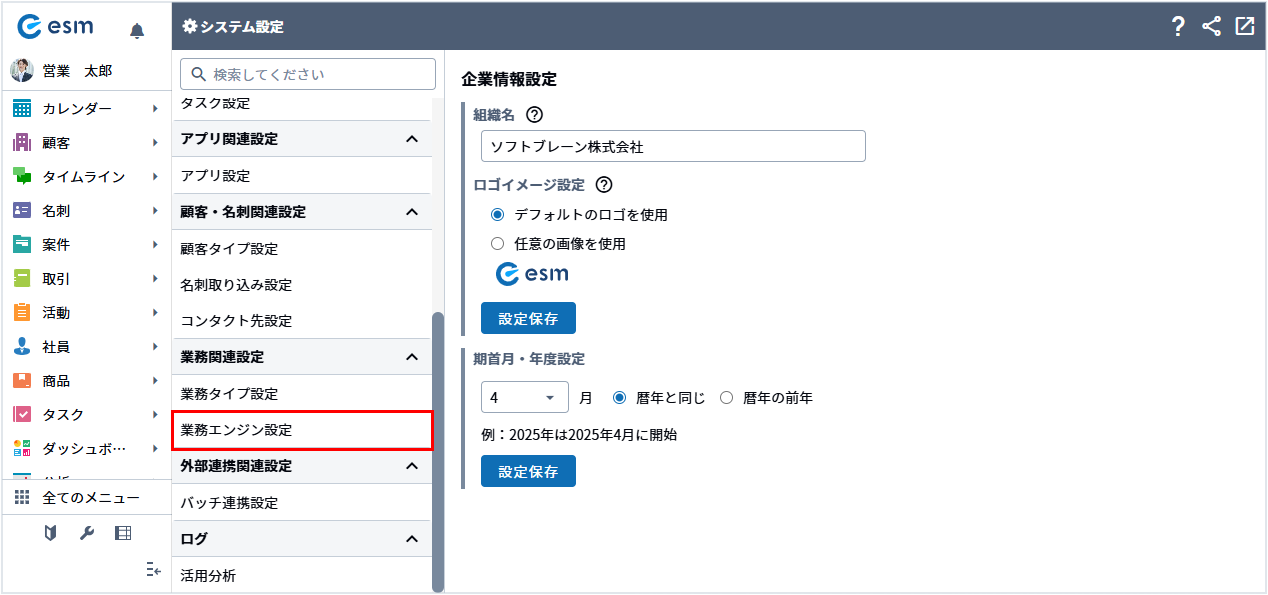Click the share icon in header

point(1211,27)
